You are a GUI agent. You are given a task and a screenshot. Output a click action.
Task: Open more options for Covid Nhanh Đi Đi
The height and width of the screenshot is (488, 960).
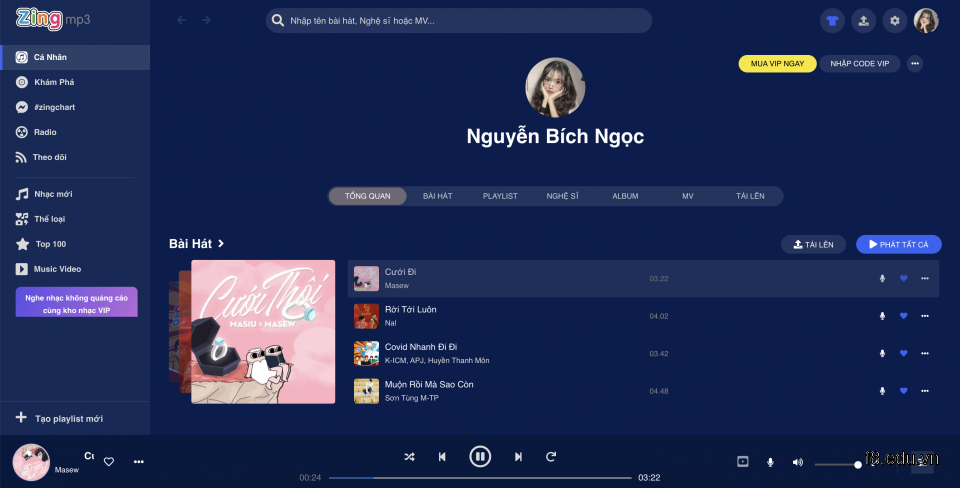pos(924,353)
